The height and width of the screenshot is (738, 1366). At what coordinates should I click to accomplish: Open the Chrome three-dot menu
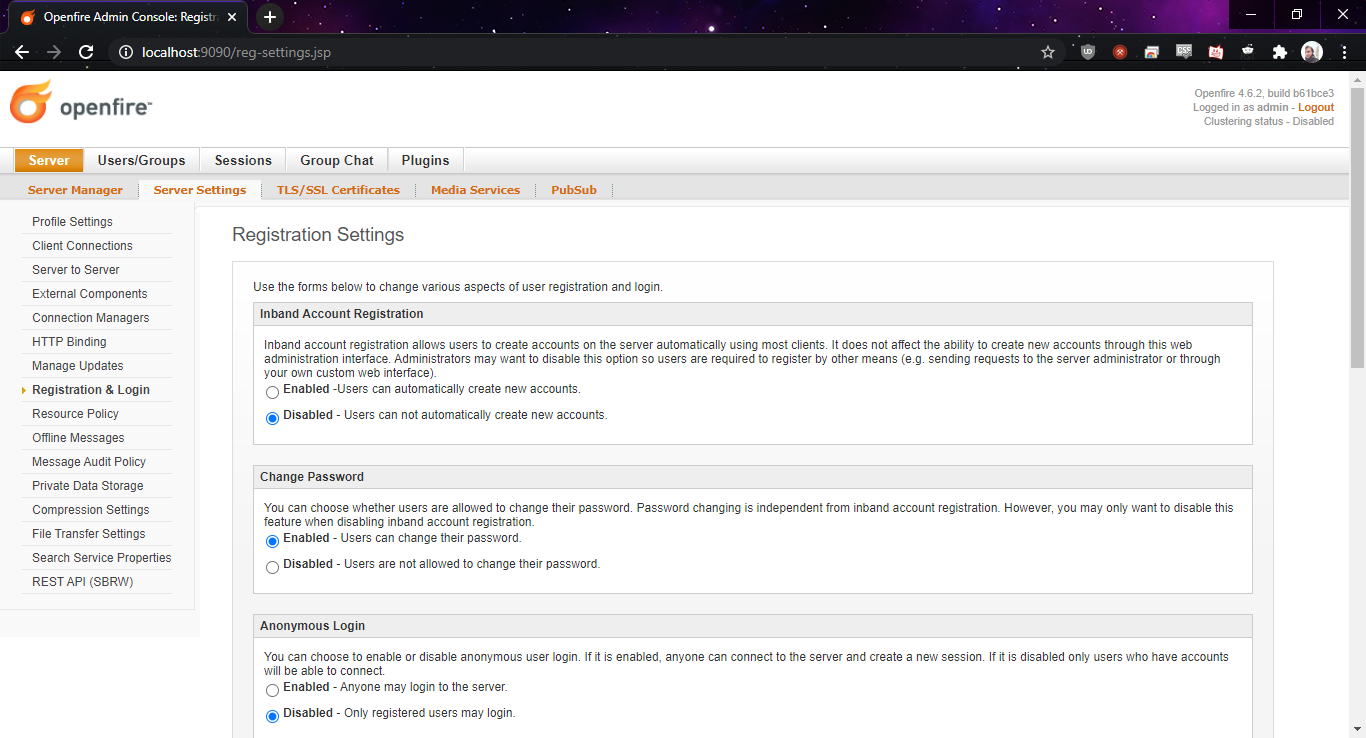(1344, 52)
